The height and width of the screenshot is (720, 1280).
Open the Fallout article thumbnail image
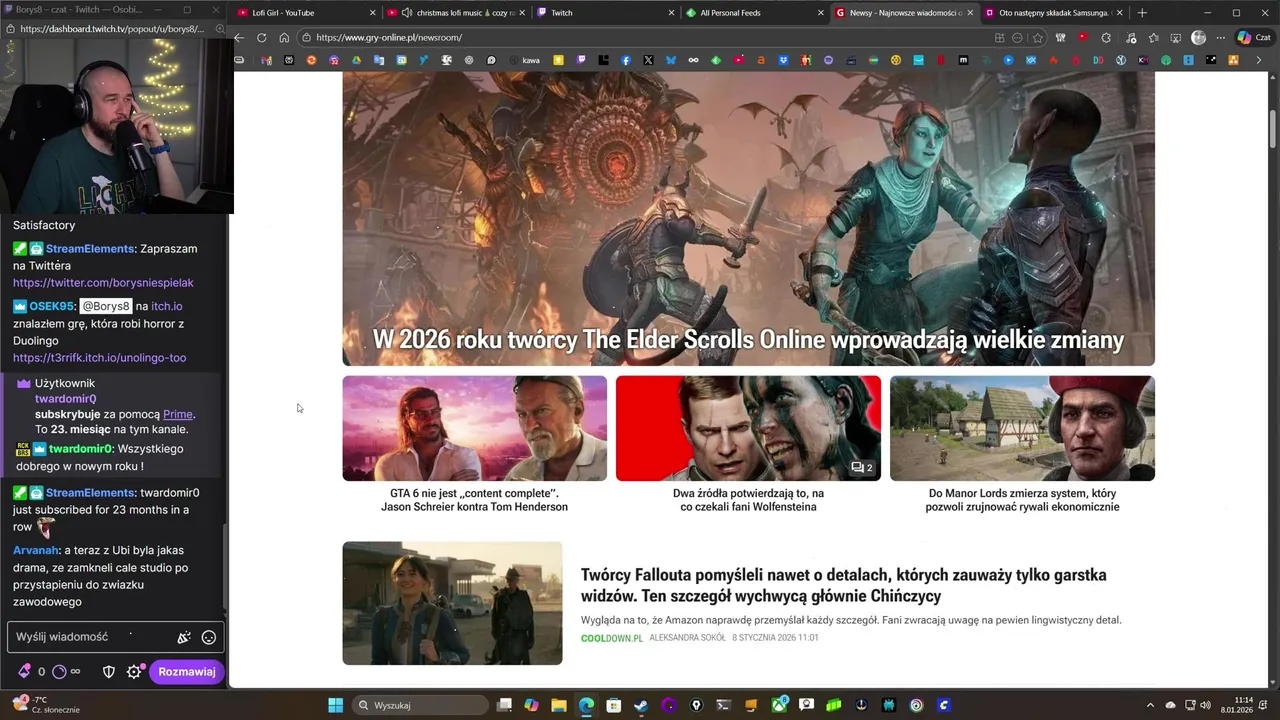[x=452, y=603]
